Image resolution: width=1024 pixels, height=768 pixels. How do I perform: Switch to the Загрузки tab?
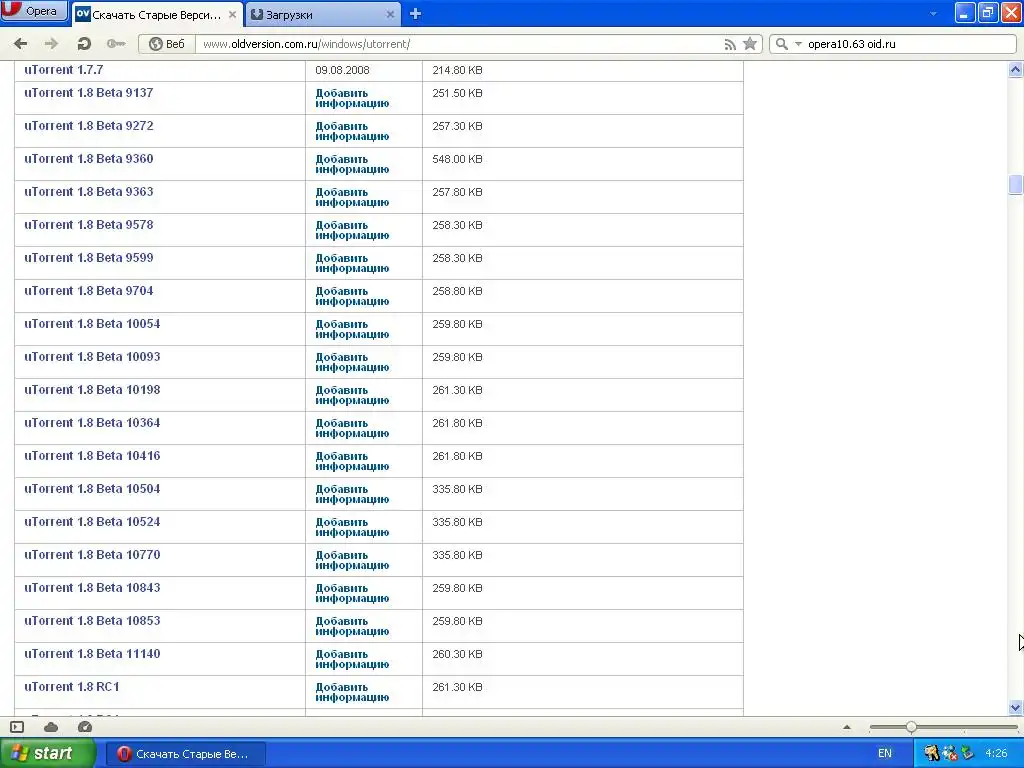click(x=323, y=14)
